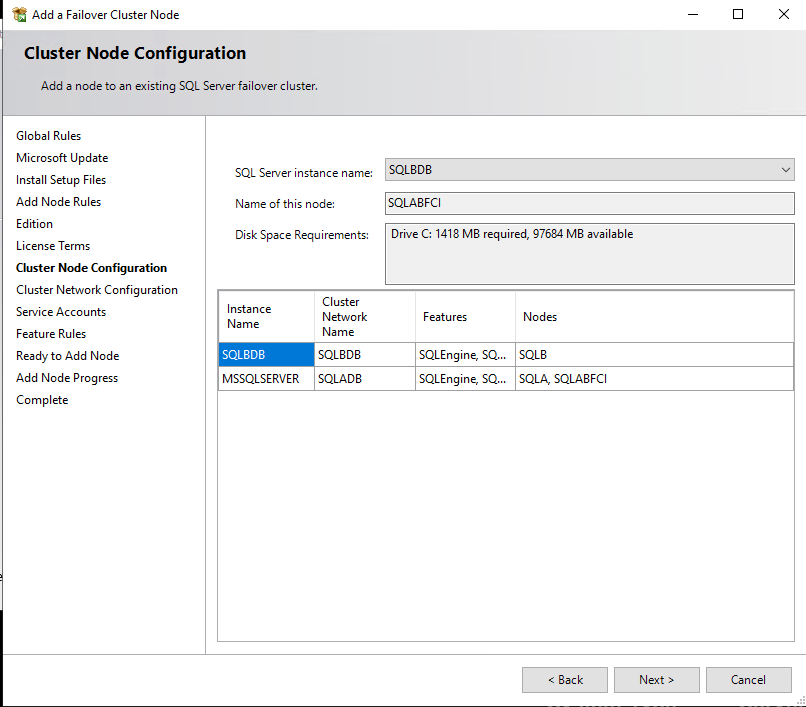Cancel the Add Node wizard
This screenshot has width=806, height=707.
pos(748,680)
